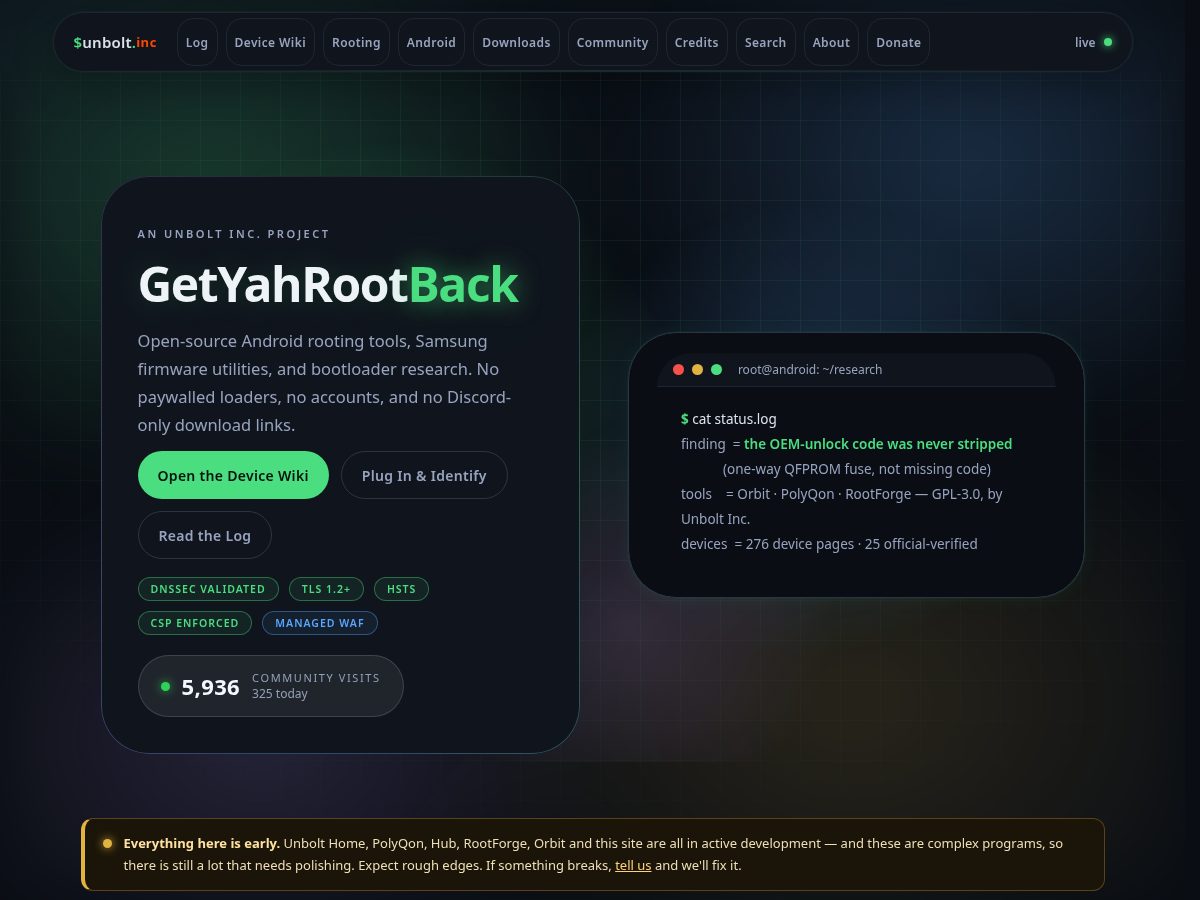Open the $unbolt.inc home logo
The height and width of the screenshot is (900, 1200).
[x=115, y=42]
